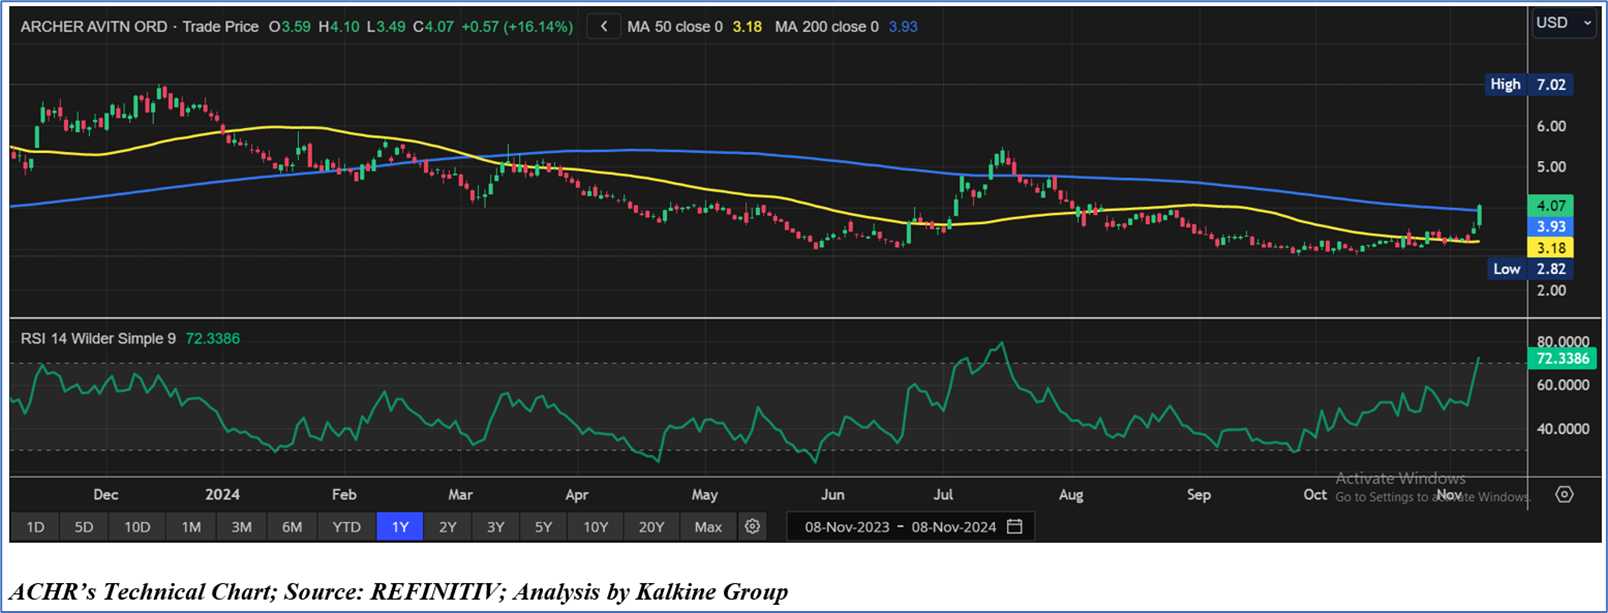This screenshot has height=613, width=1608.
Task: Select the 2Y time range
Action: (x=448, y=527)
